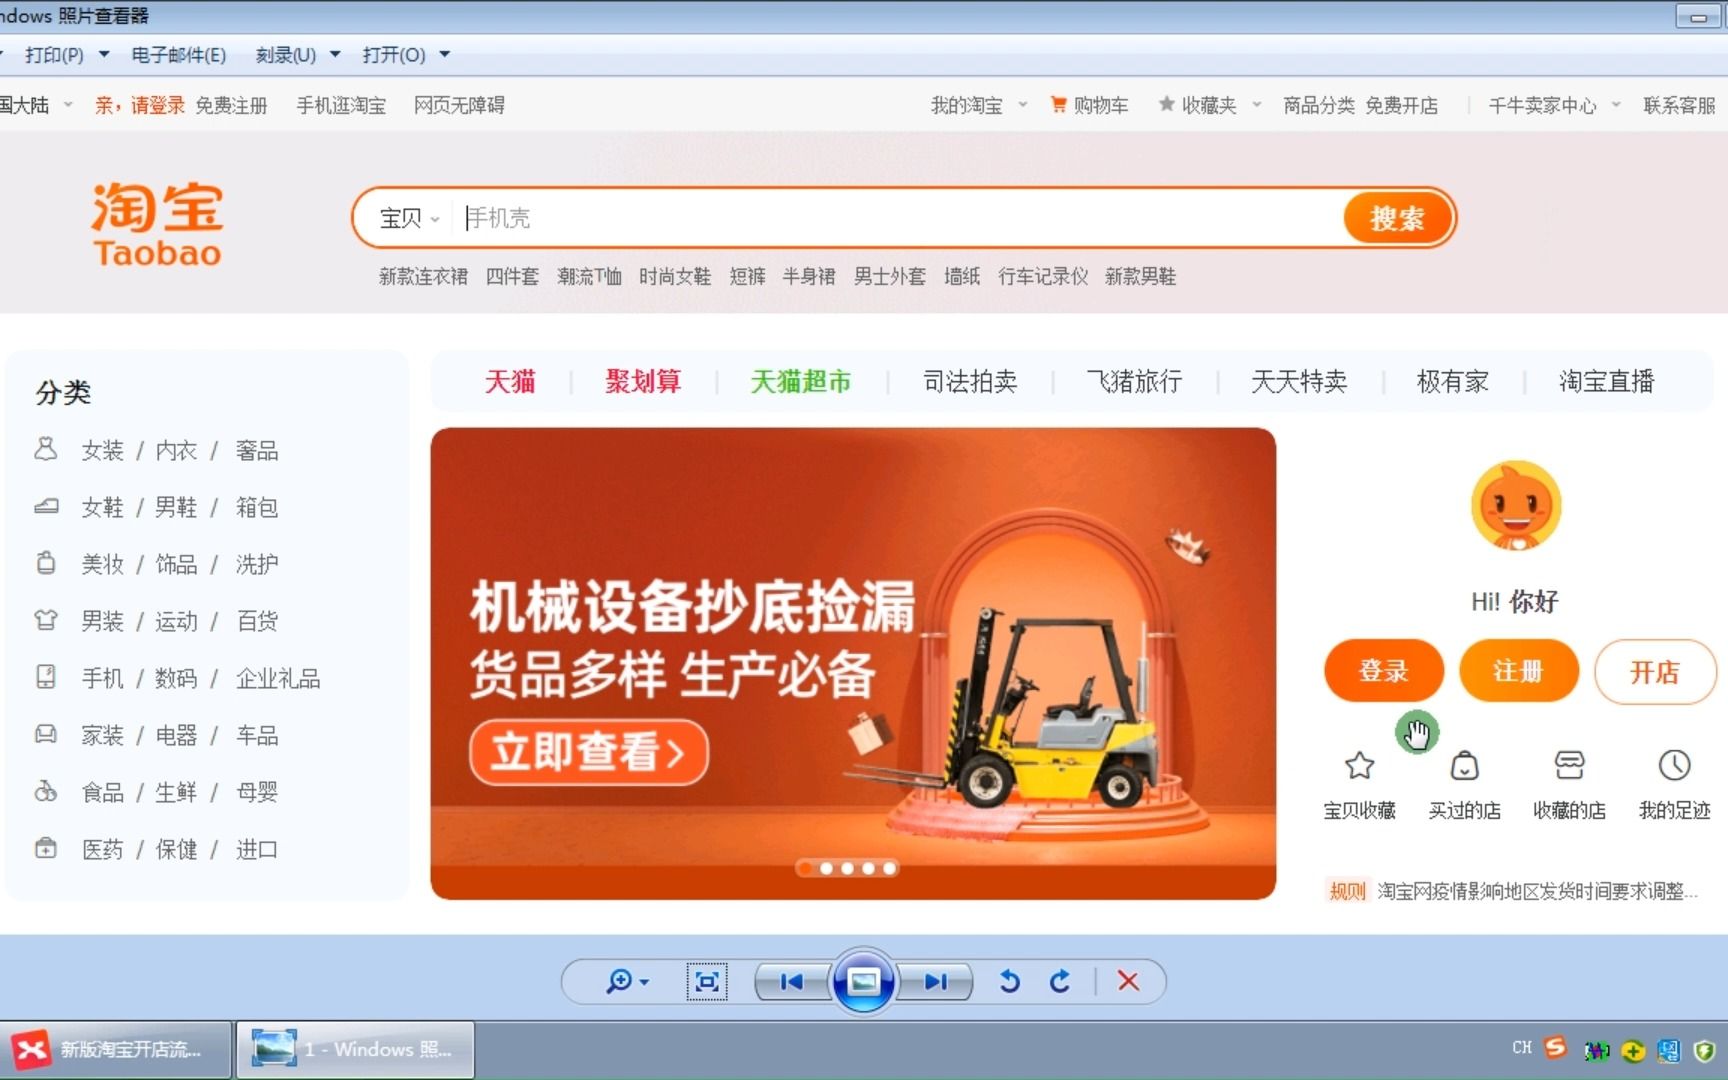Go to the previous photo
Viewport: 1728px width, 1080px height.
pos(792,982)
